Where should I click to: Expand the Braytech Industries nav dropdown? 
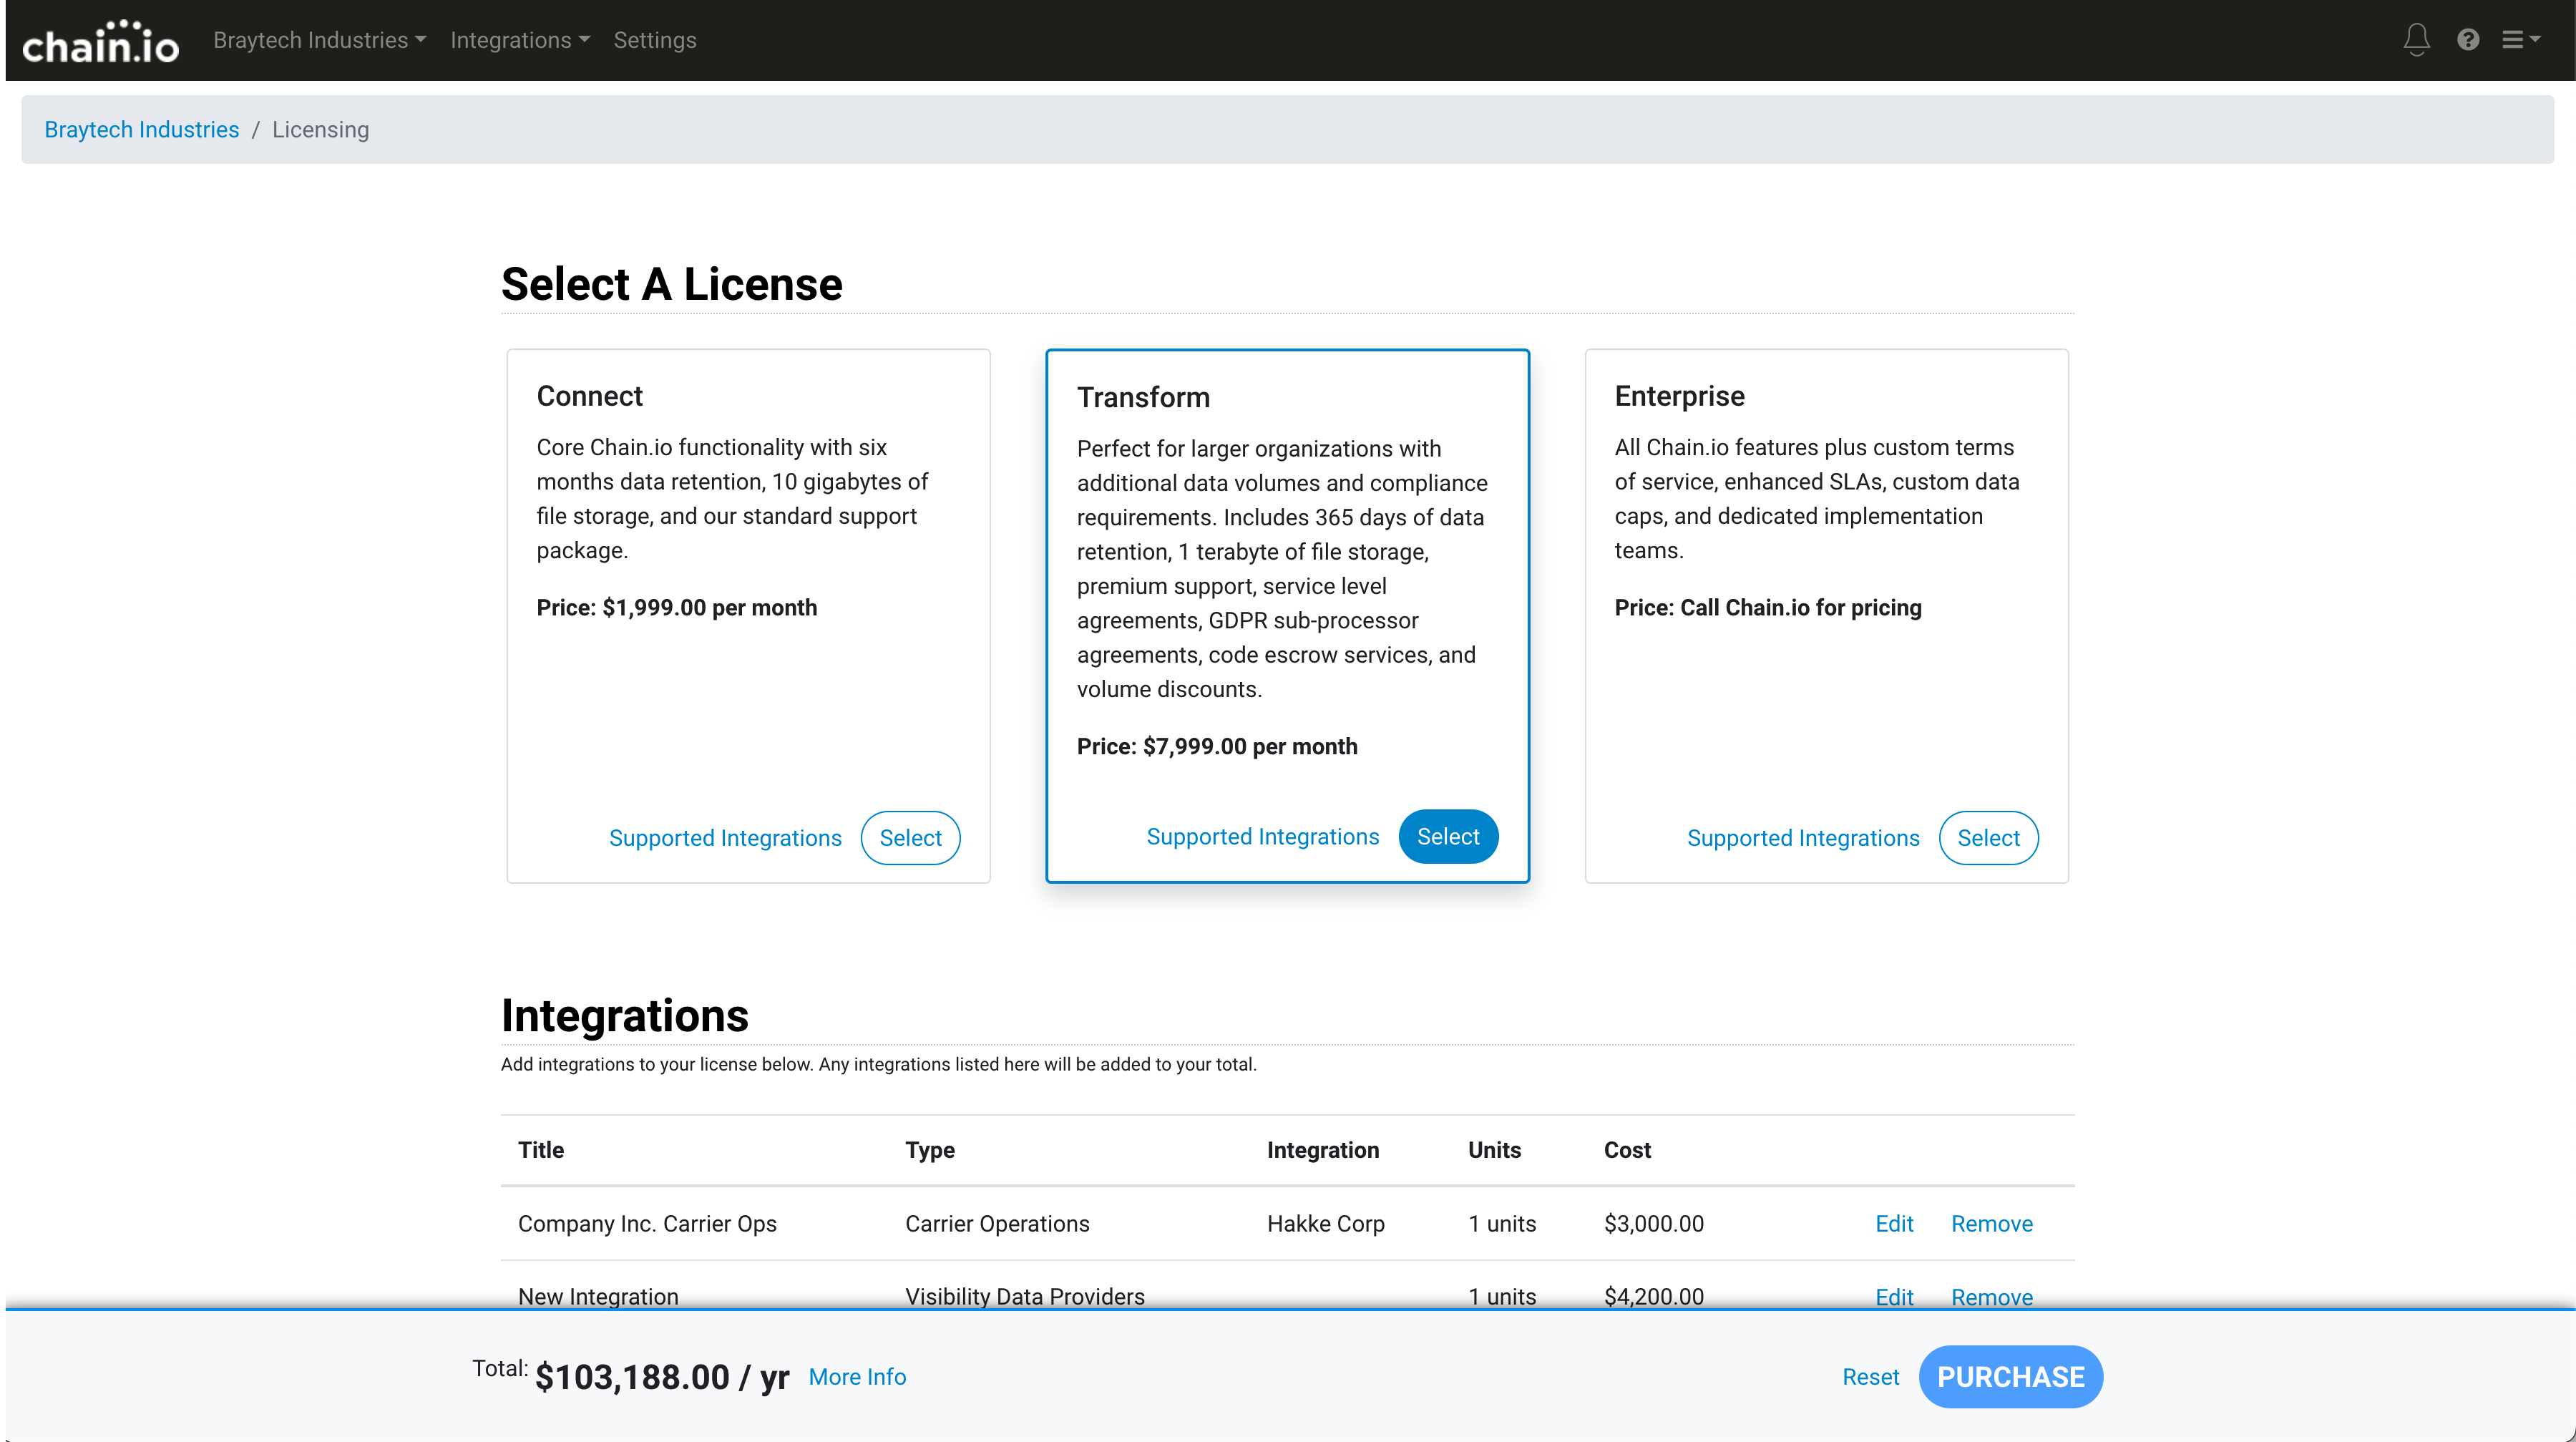[x=319, y=40]
